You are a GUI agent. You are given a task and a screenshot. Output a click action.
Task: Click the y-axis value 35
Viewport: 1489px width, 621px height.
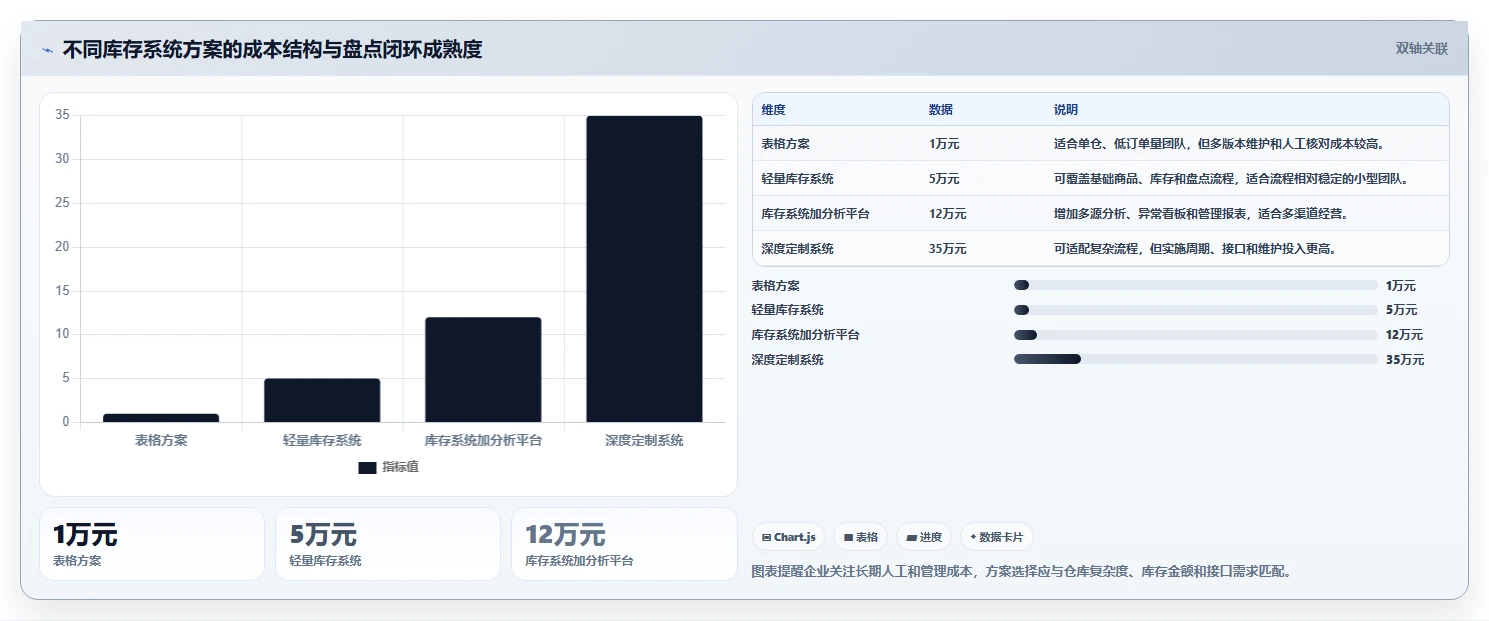pos(62,115)
